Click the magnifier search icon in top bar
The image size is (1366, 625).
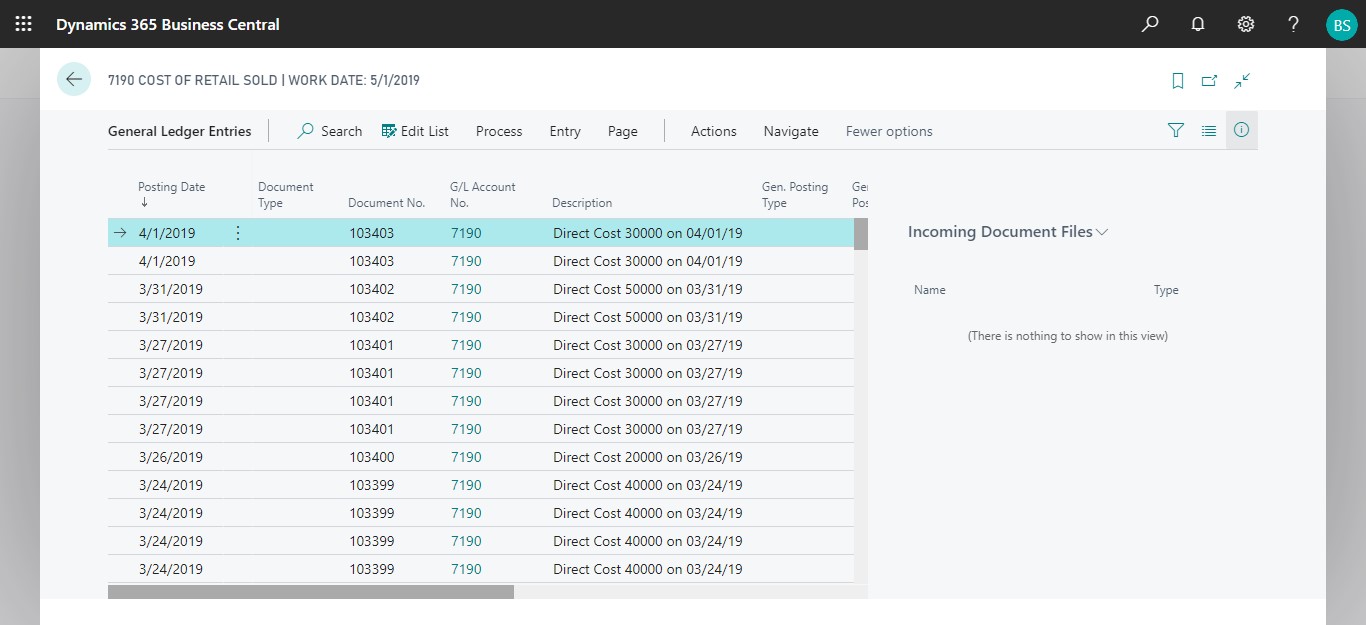(x=1150, y=24)
